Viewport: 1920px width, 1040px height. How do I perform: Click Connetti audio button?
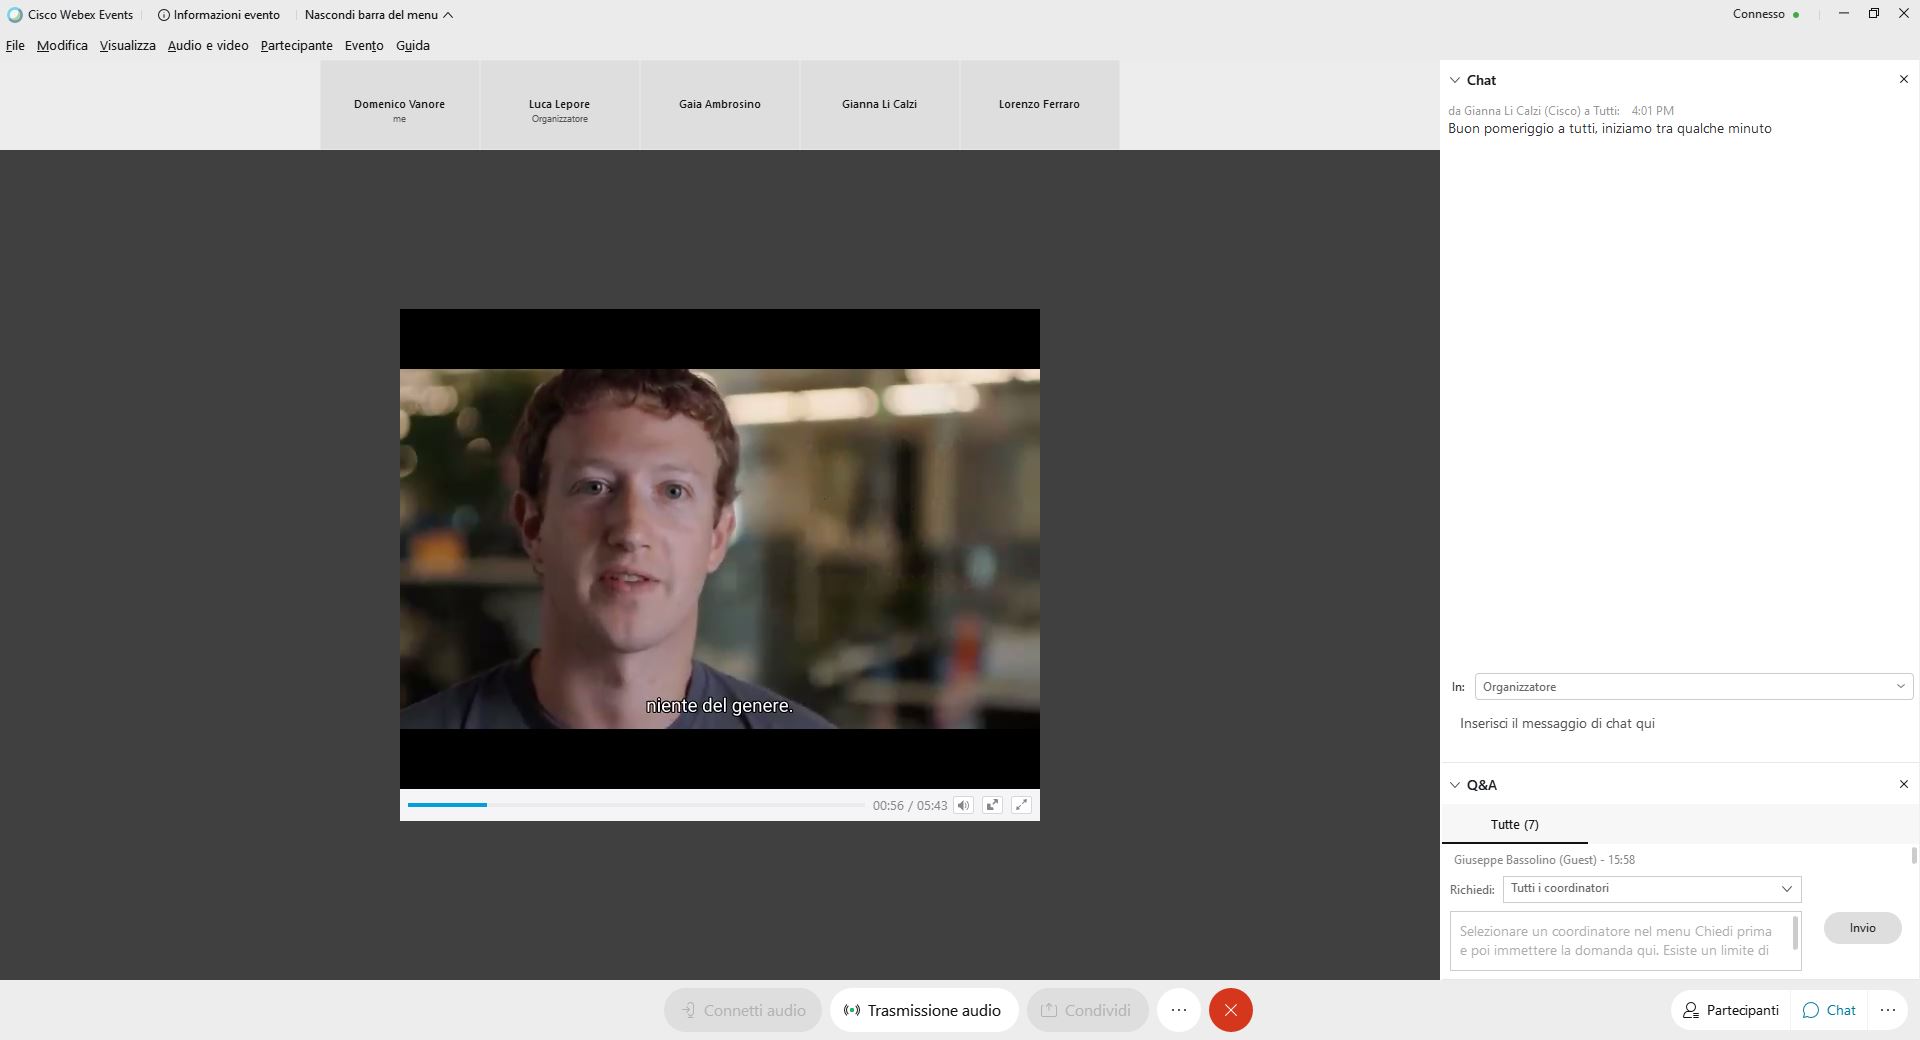pos(743,1010)
